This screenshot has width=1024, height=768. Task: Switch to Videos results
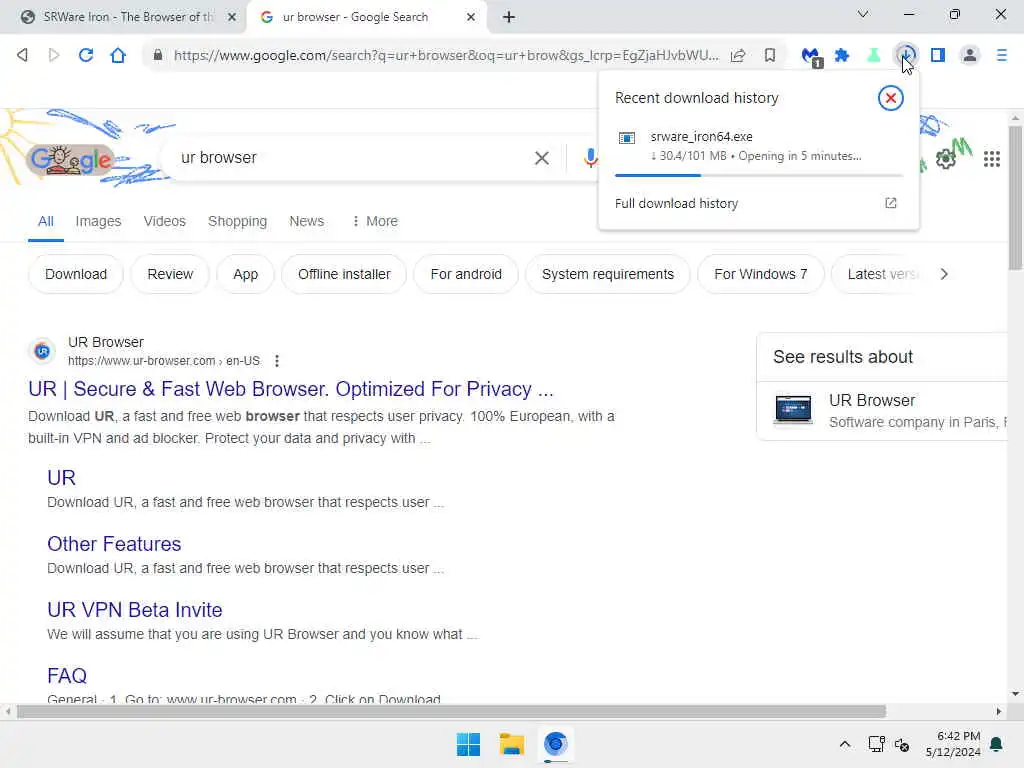point(165,221)
